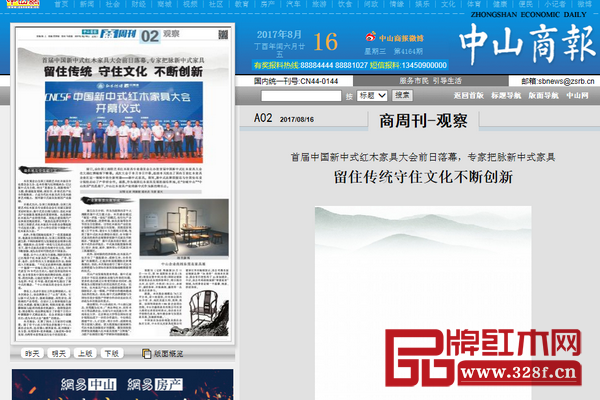The image size is (600, 400).
Task: Click the large date number 16
Action: pyautogui.click(x=326, y=42)
